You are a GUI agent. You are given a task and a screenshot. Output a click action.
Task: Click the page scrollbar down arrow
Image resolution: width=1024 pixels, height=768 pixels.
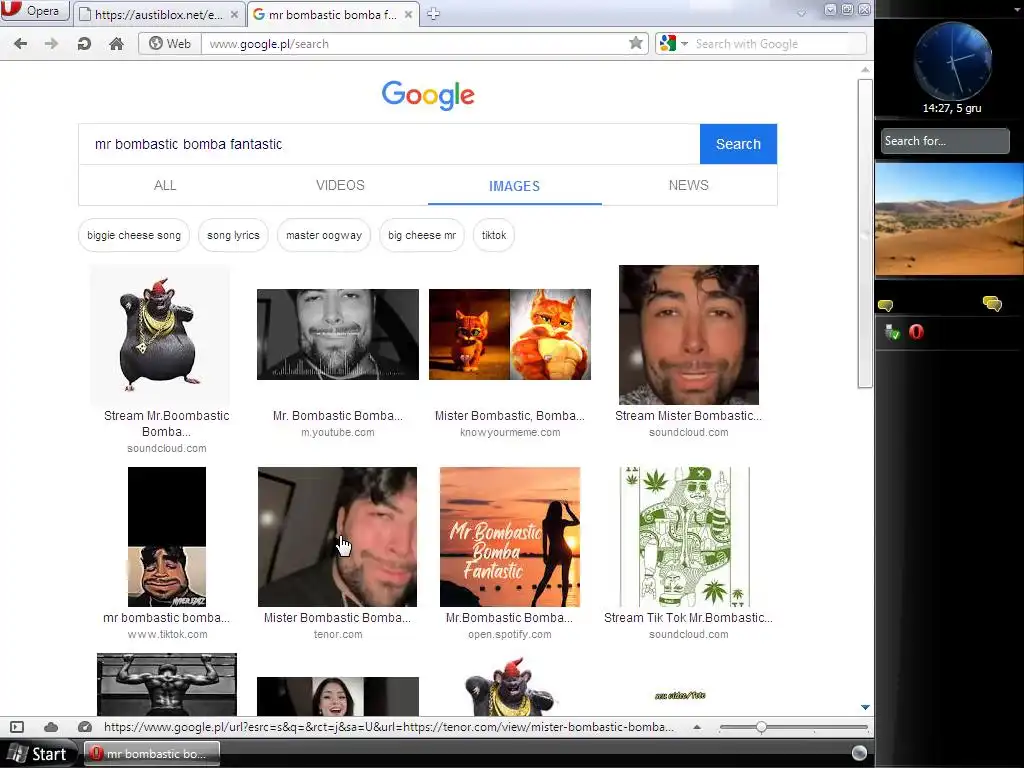(x=865, y=707)
